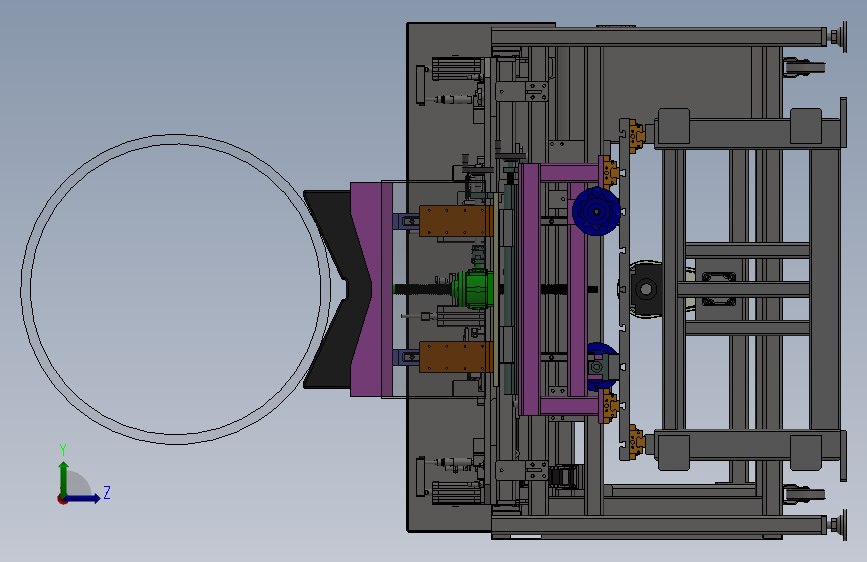Click the green lead screw nut housing
Viewport: 867px width, 562px height.
(x=473, y=289)
